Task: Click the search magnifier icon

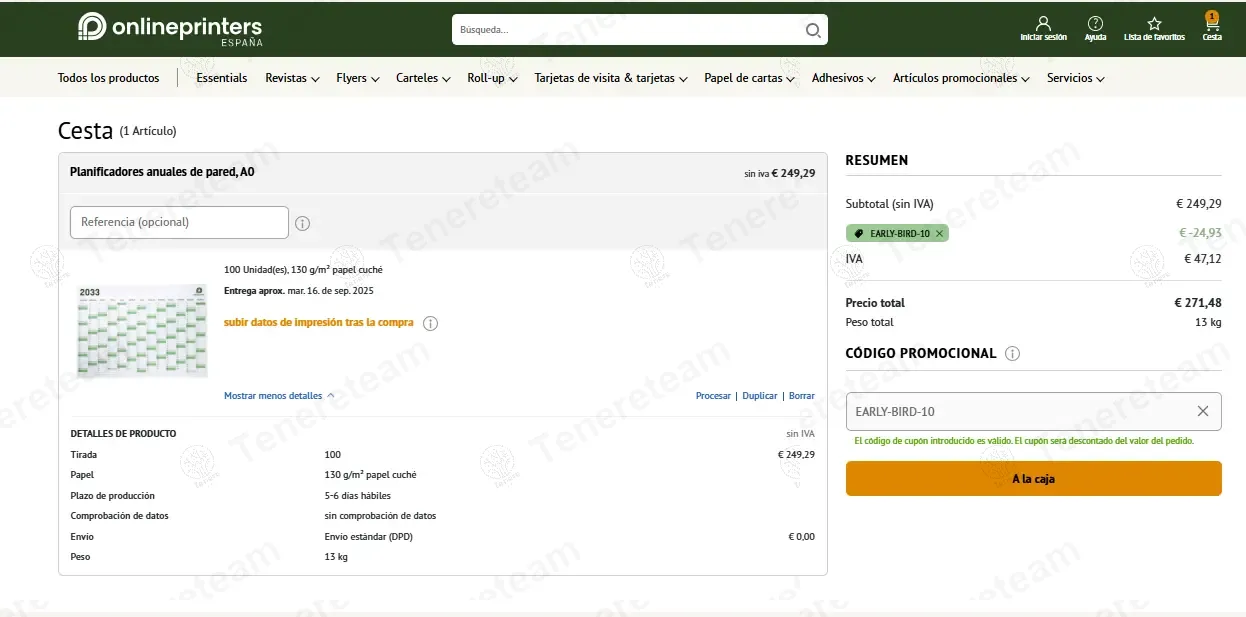Action: point(814,30)
